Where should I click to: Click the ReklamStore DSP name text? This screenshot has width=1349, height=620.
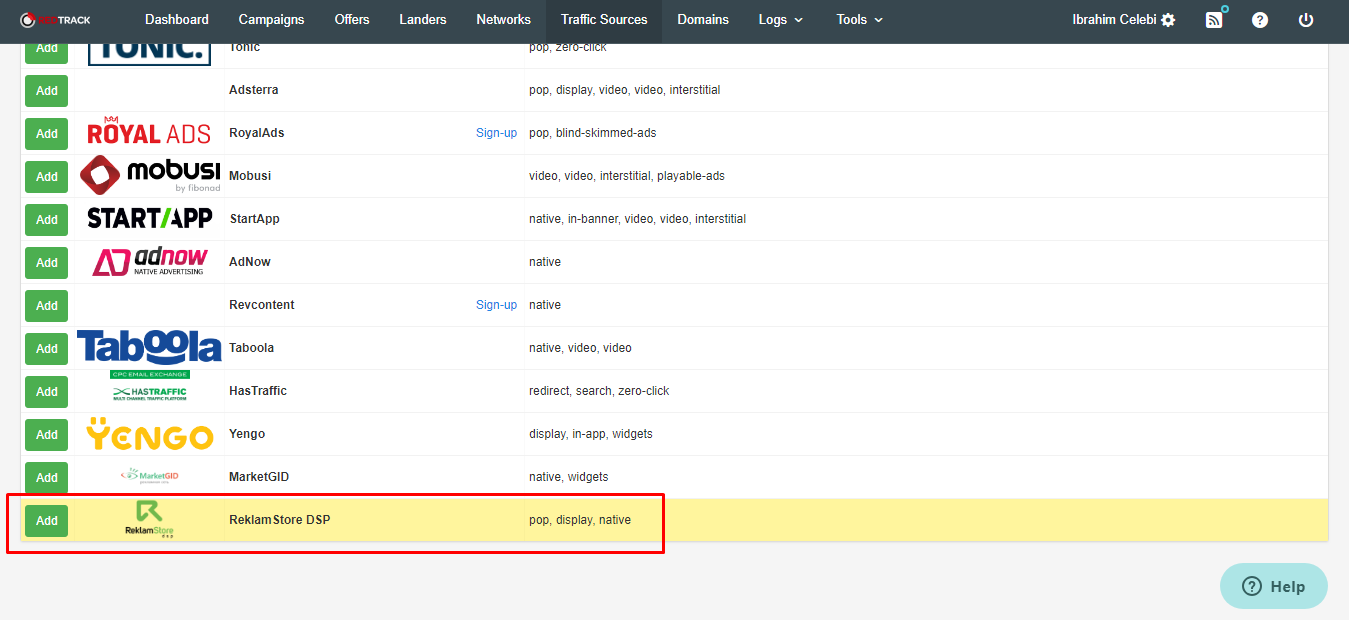click(x=280, y=520)
